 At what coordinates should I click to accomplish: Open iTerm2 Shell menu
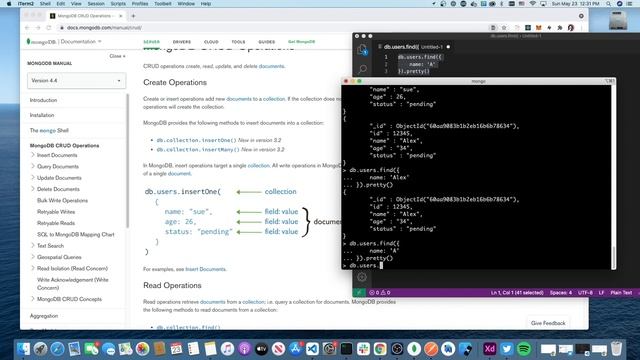click(45, 4)
